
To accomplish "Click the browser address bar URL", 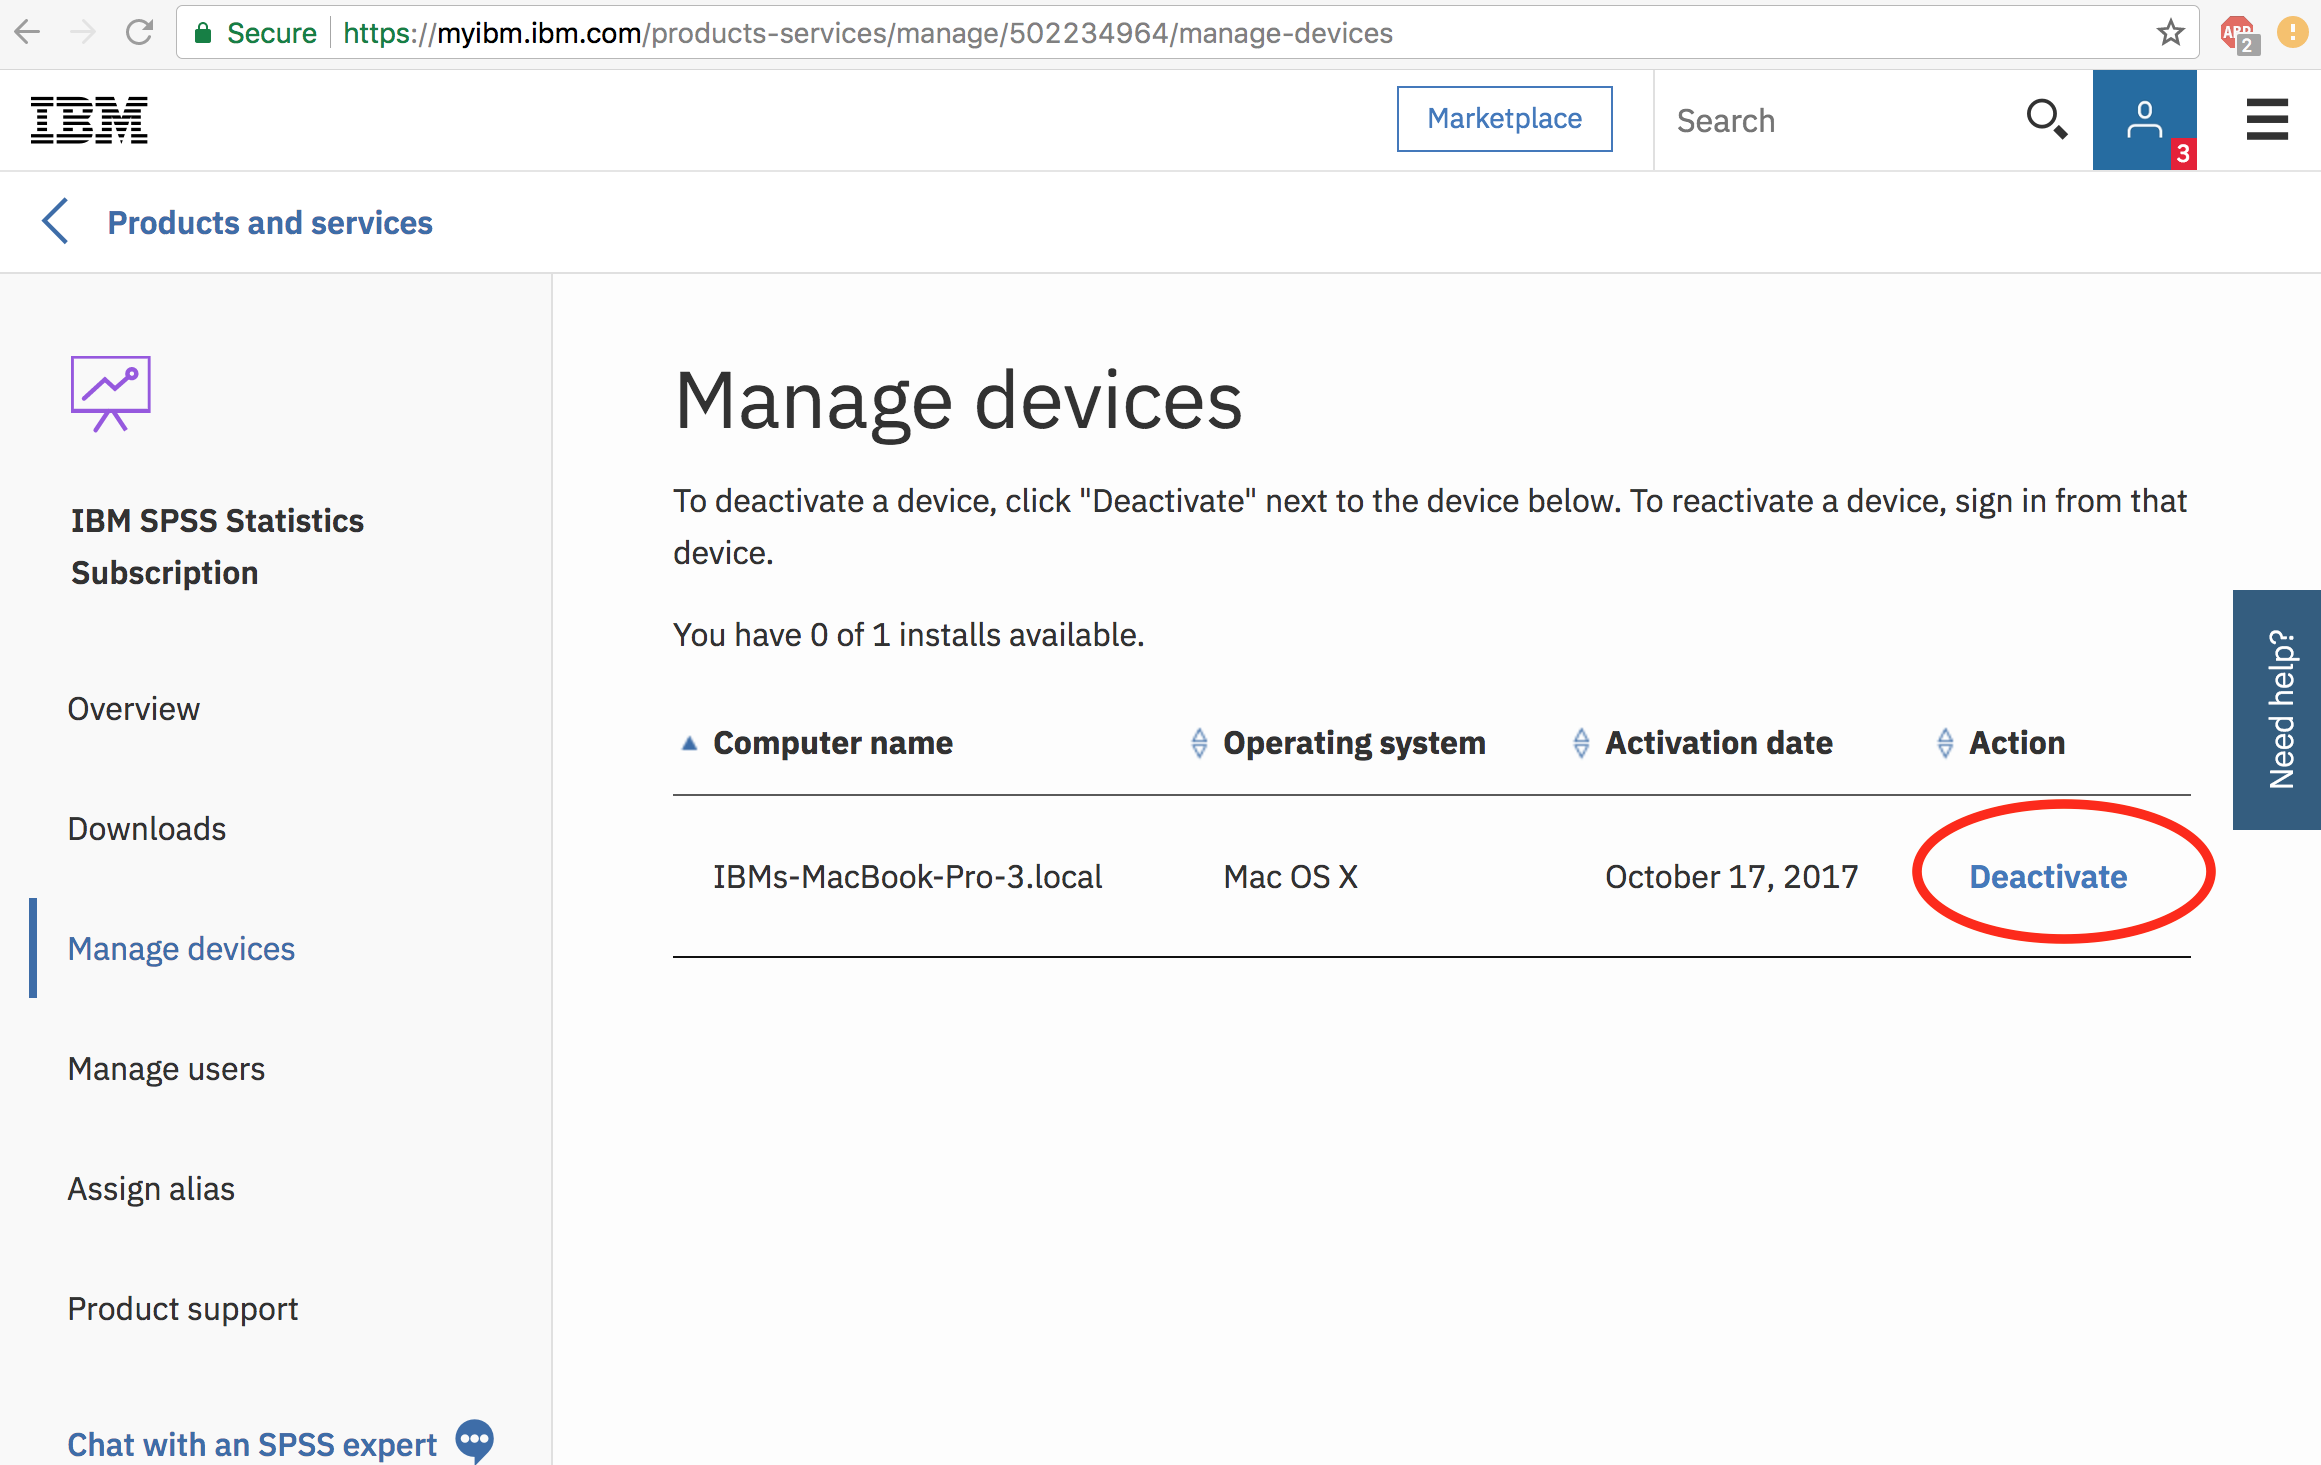I will 867,33.
